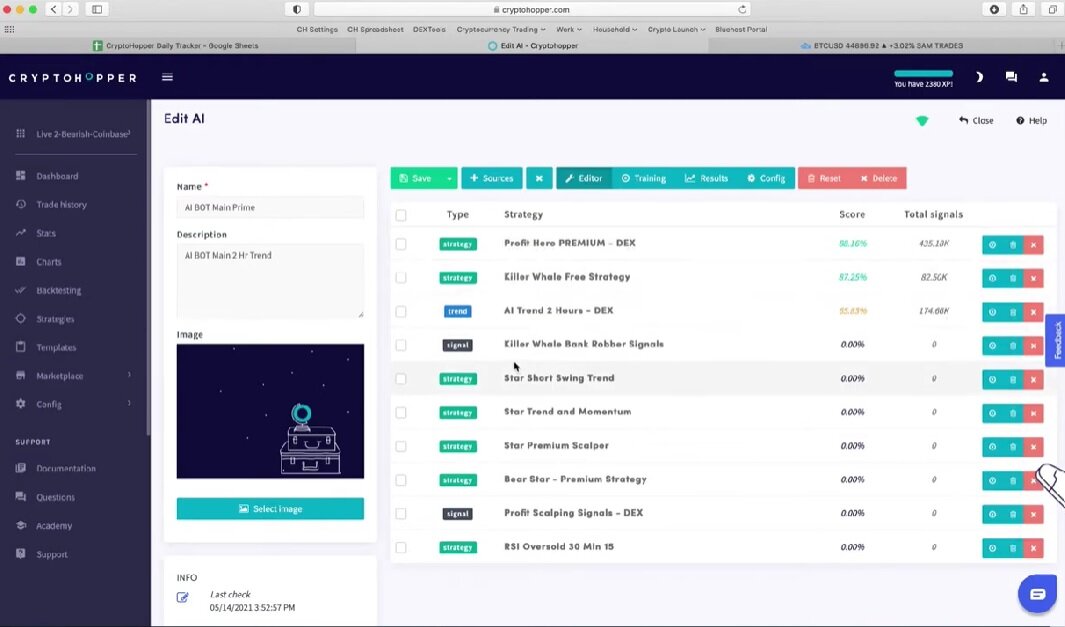Click round teal icon for Star Trend and Momentum
Screen dimensions: 1065x627
(992, 413)
